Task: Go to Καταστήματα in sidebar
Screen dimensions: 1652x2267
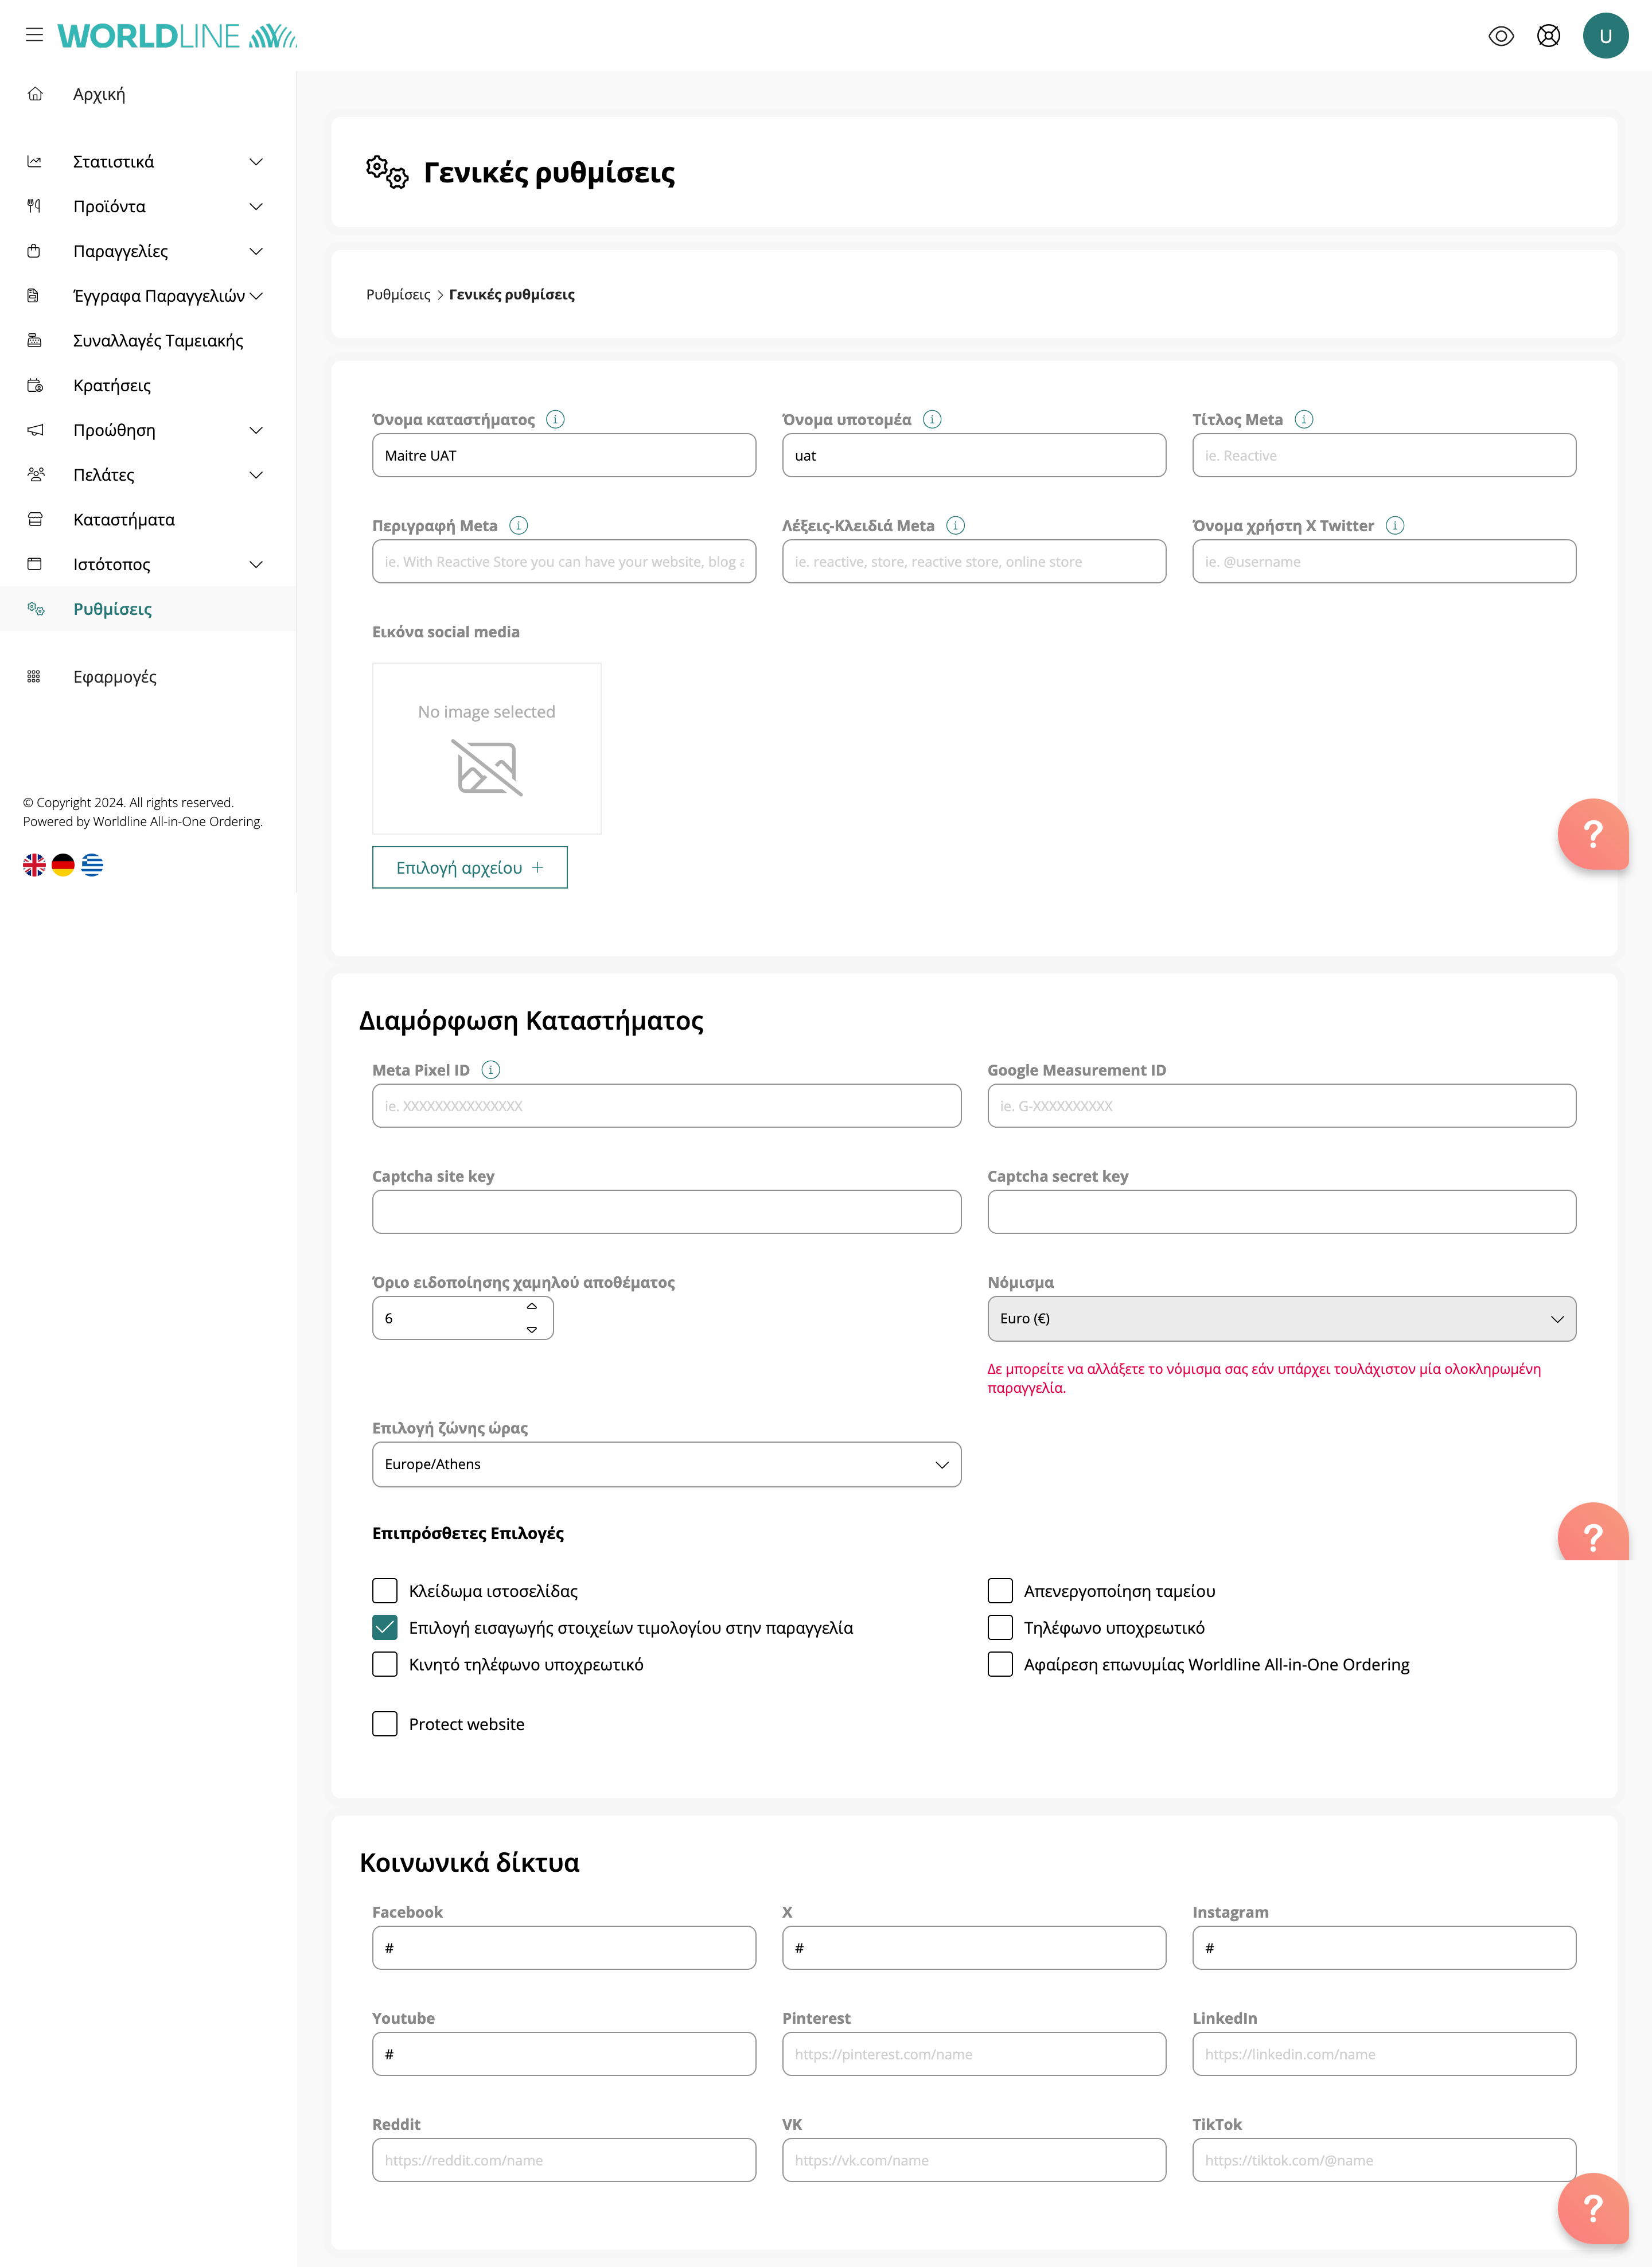Action: click(x=124, y=520)
